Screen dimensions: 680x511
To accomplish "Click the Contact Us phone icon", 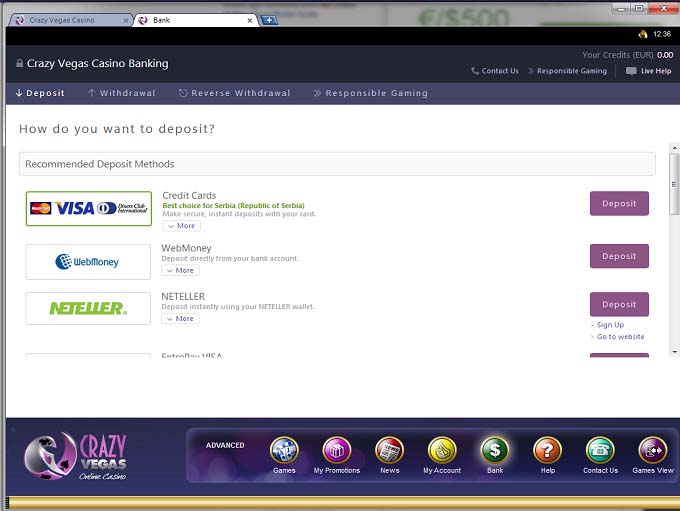I will point(600,451).
